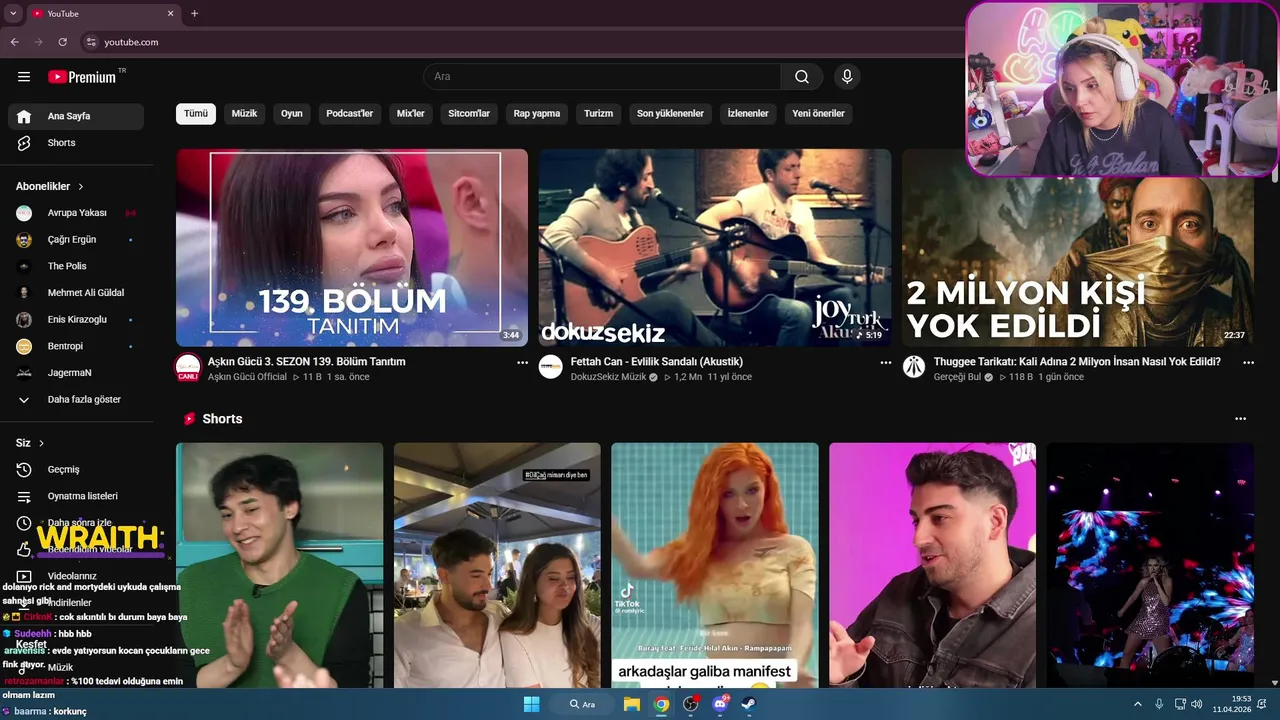Click the Ana Sayfa home icon
1280x720 pixels.
point(24,116)
